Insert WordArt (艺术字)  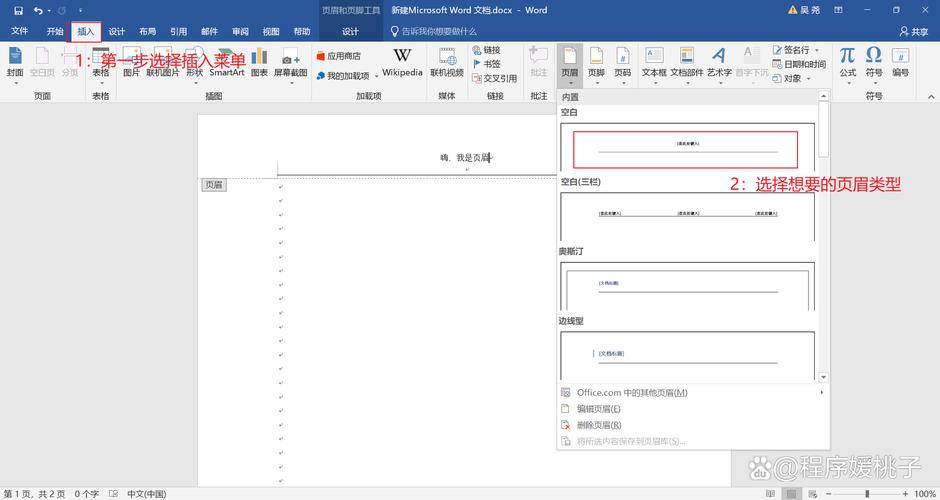click(719, 65)
